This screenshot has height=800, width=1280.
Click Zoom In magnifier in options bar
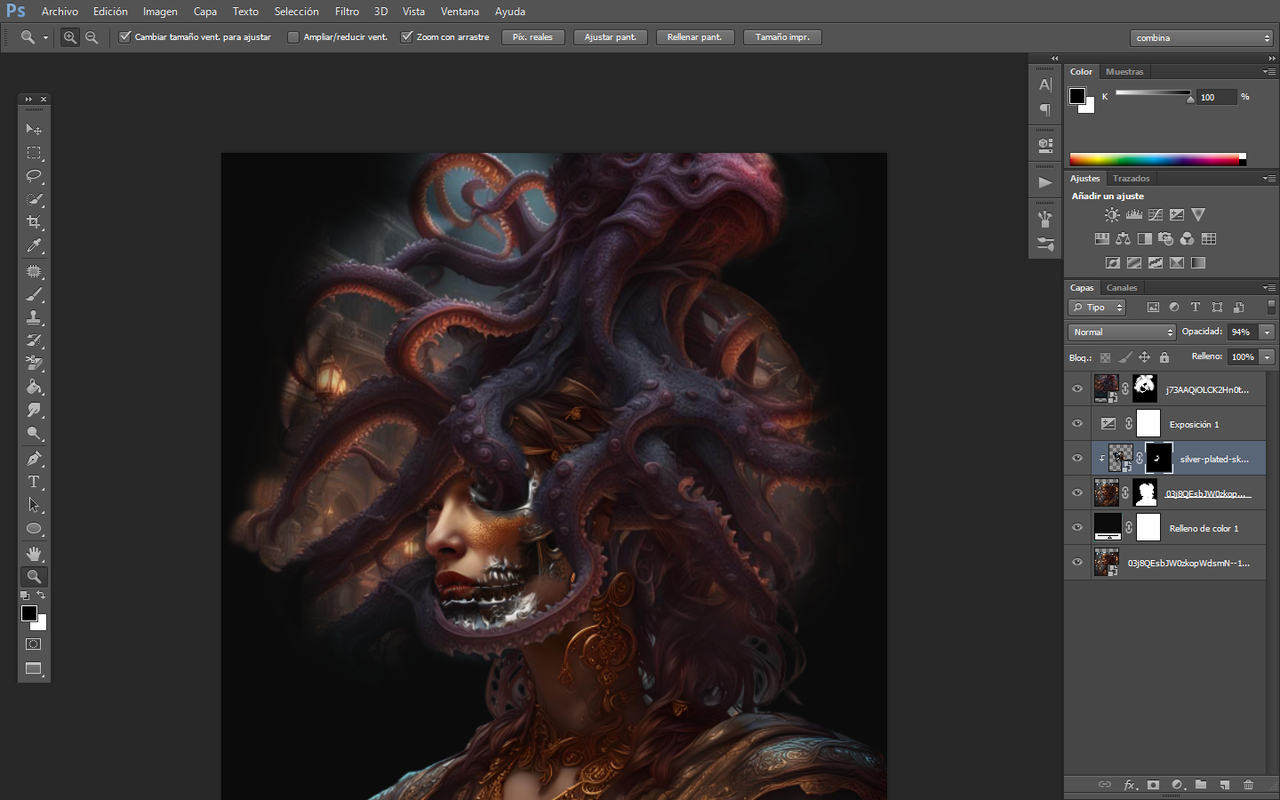click(x=70, y=37)
